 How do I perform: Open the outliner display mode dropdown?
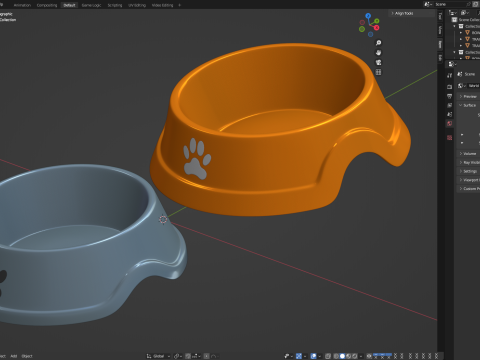point(453,13)
